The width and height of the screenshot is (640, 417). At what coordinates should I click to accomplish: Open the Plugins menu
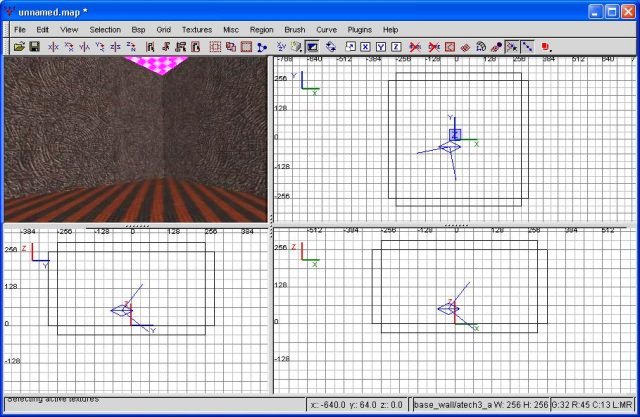point(360,30)
